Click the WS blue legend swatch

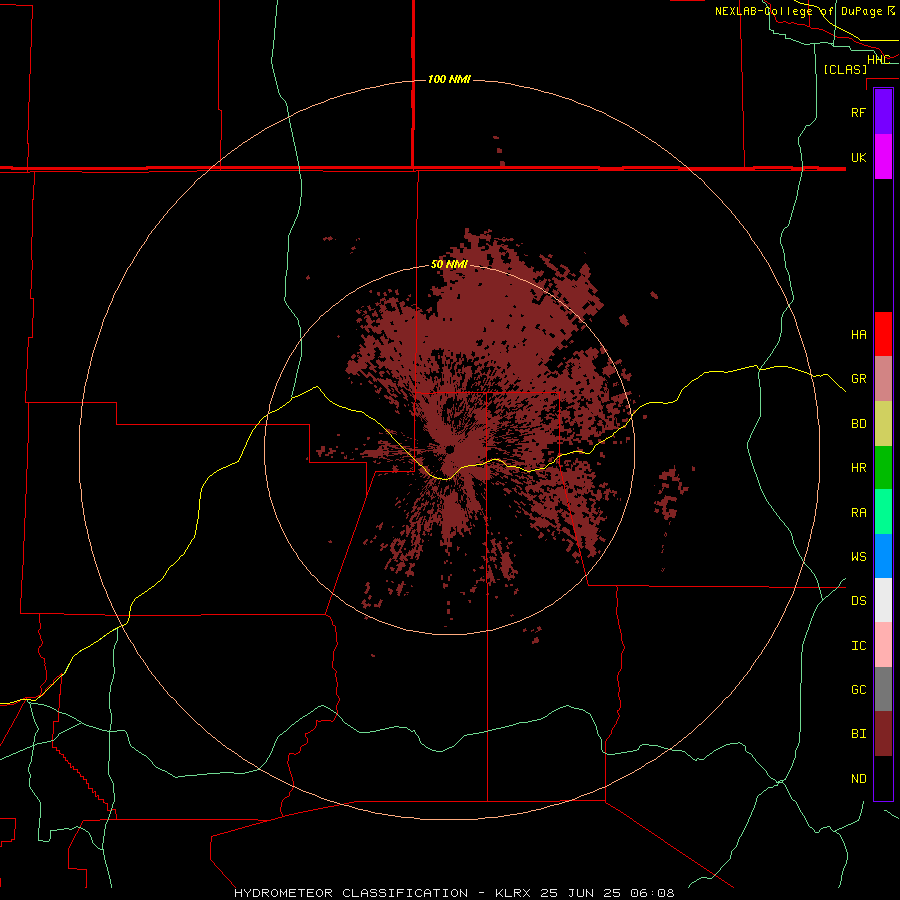(x=883, y=556)
